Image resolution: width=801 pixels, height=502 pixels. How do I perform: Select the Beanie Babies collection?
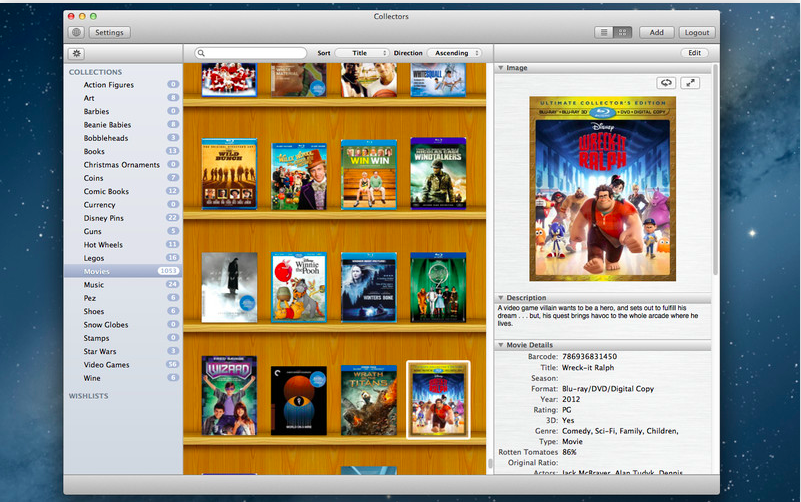coord(123,125)
